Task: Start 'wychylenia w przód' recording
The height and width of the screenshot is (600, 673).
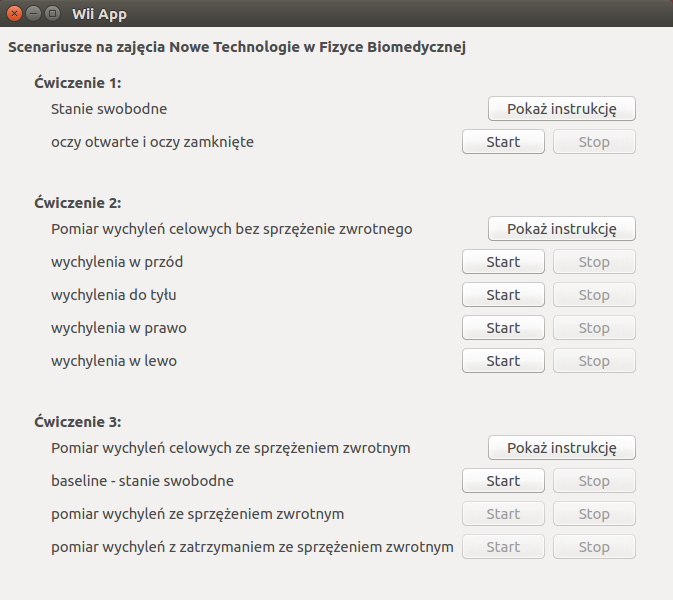Action: pos(503,261)
